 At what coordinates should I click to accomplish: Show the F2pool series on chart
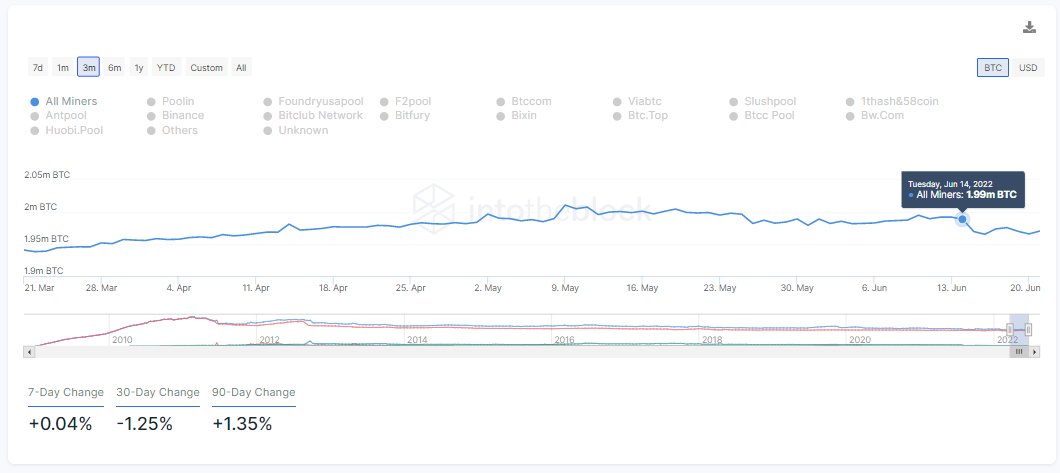[x=385, y=102]
